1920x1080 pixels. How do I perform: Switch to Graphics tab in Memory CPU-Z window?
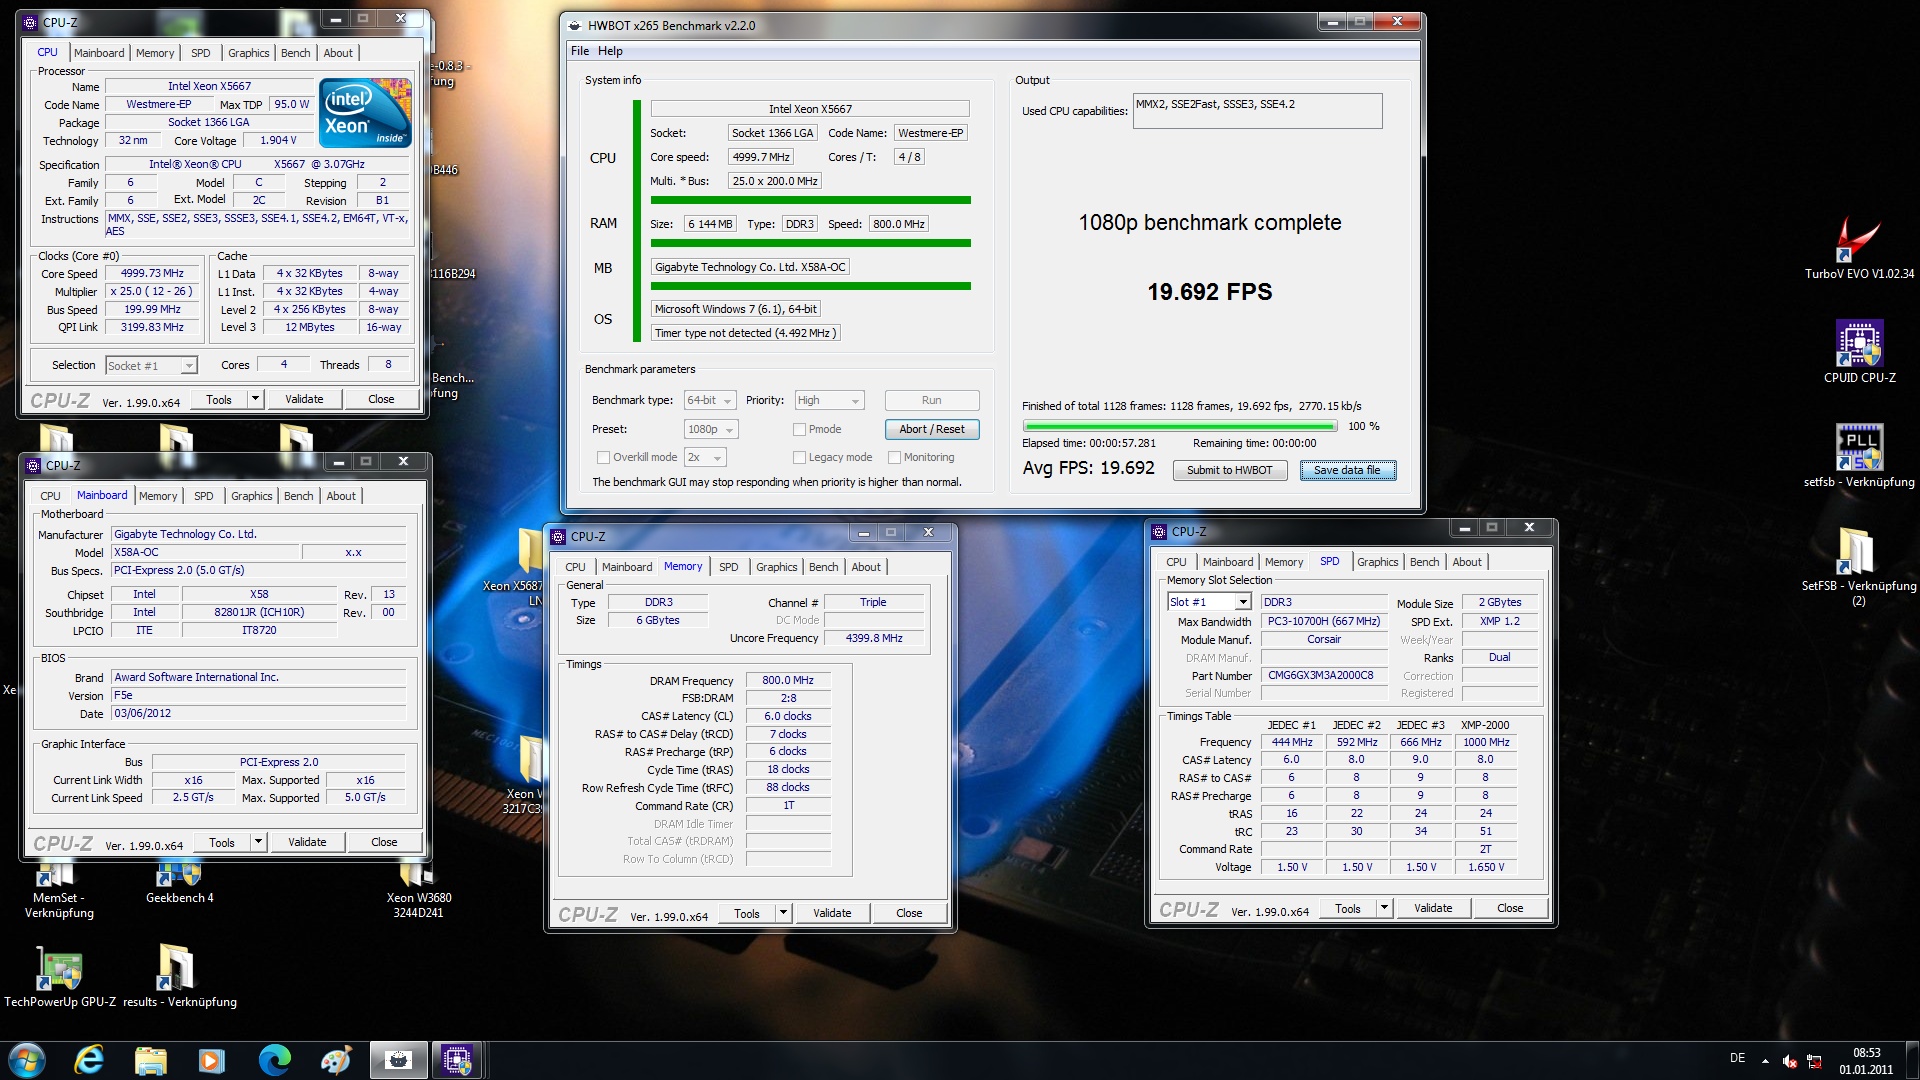coord(777,567)
